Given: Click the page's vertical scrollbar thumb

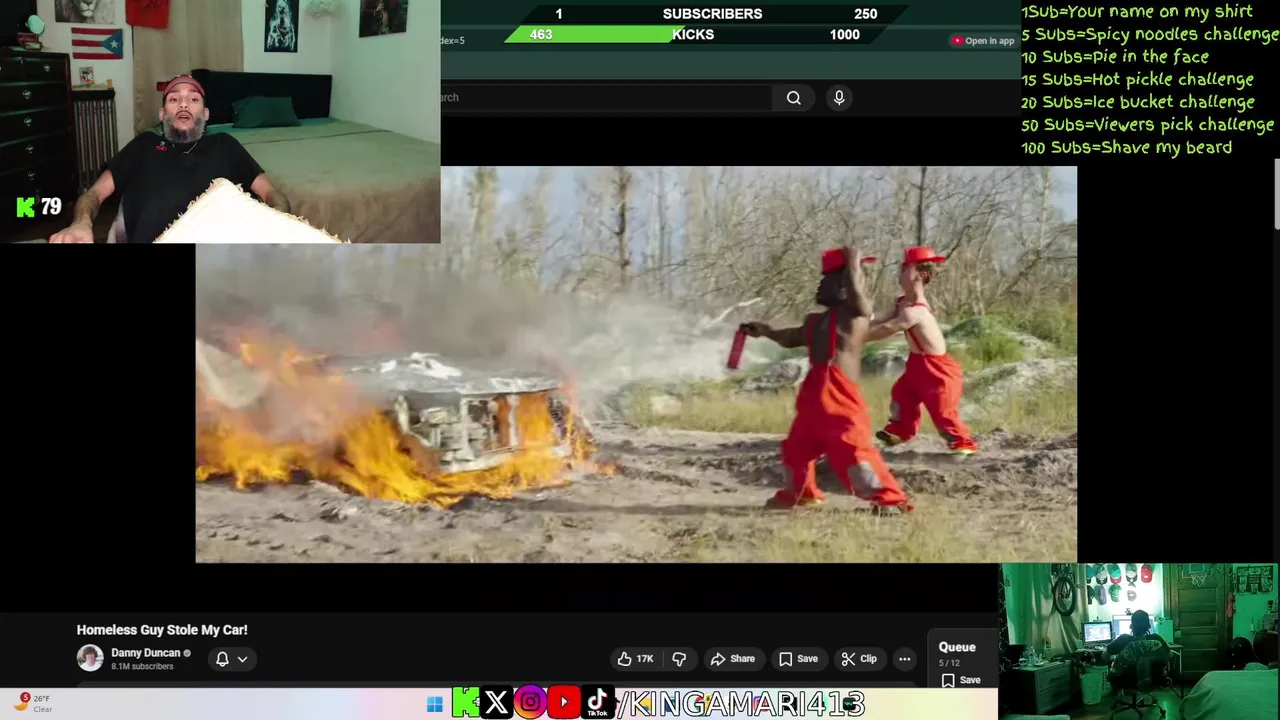Looking at the screenshot, I should click(1276, 195).
